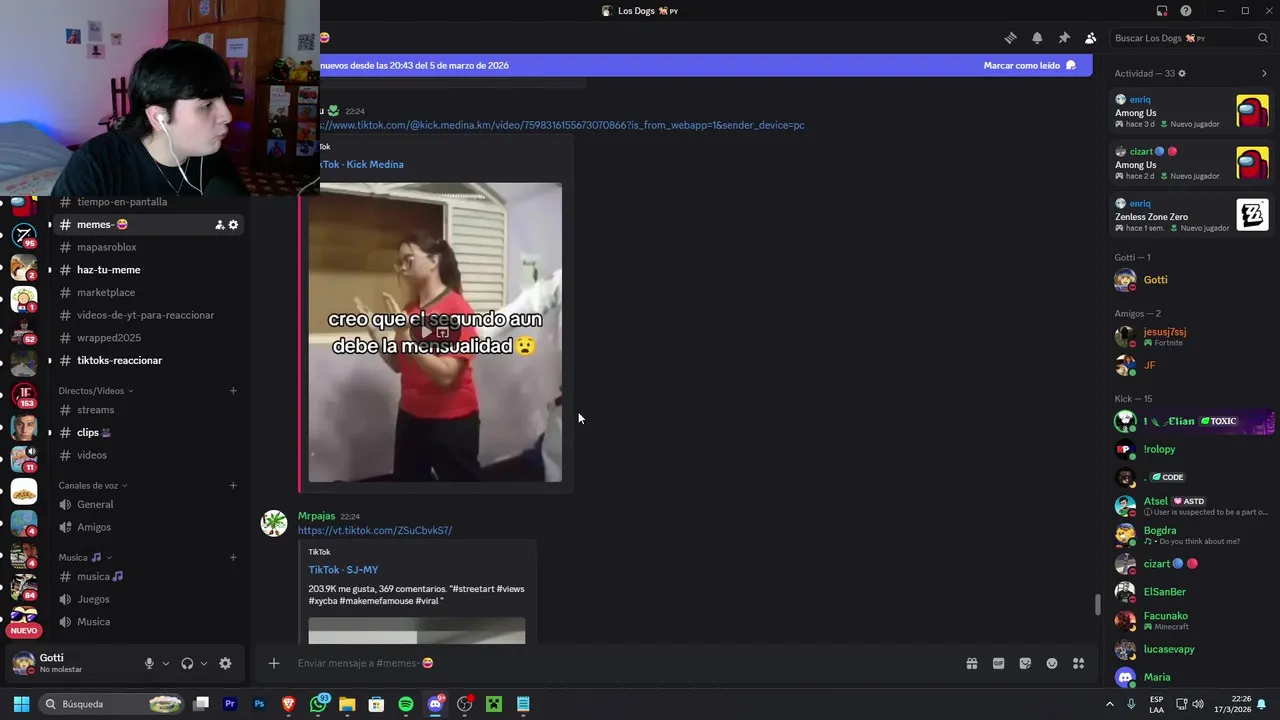Show pinned messages via pin icon
The image size is (1280, 720).
(x=1064, y=38)
